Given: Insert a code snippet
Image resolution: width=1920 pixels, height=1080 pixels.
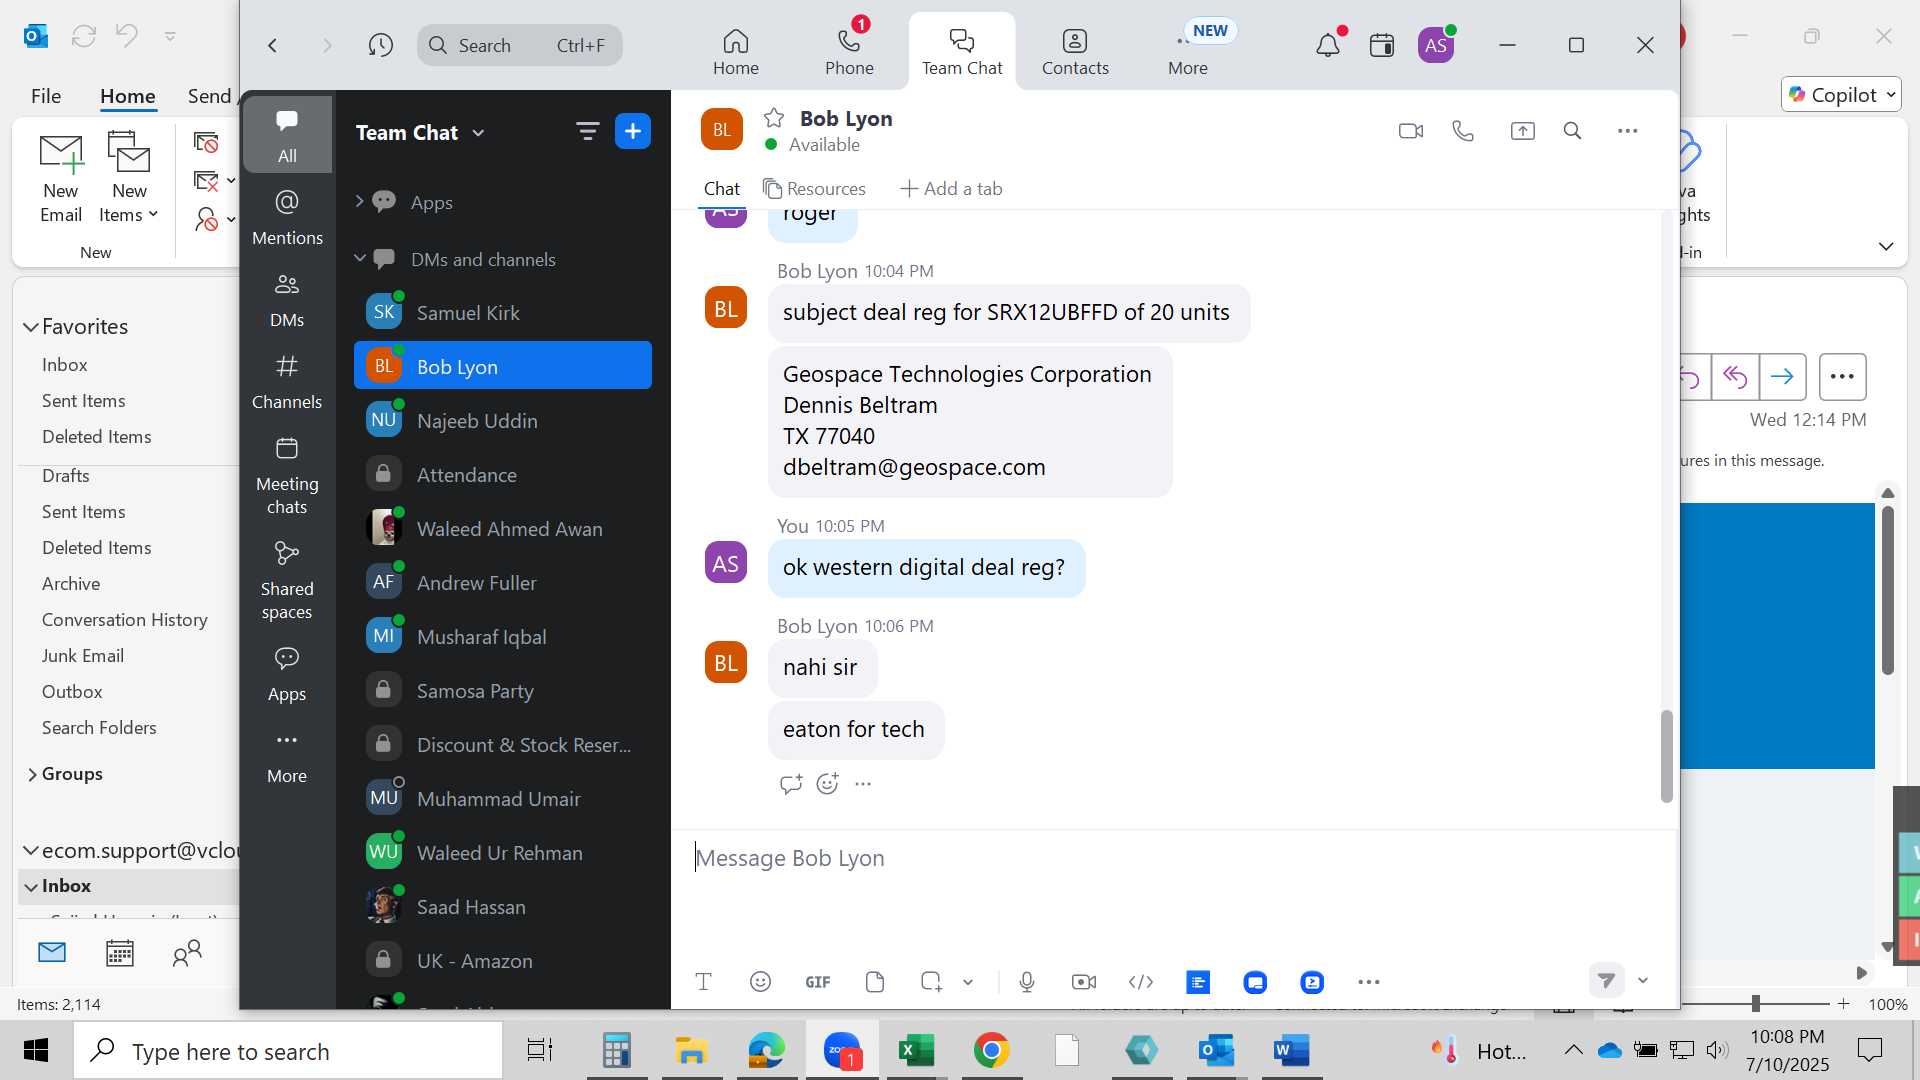Looking at the screenshot, I should tap(1141, 982).
